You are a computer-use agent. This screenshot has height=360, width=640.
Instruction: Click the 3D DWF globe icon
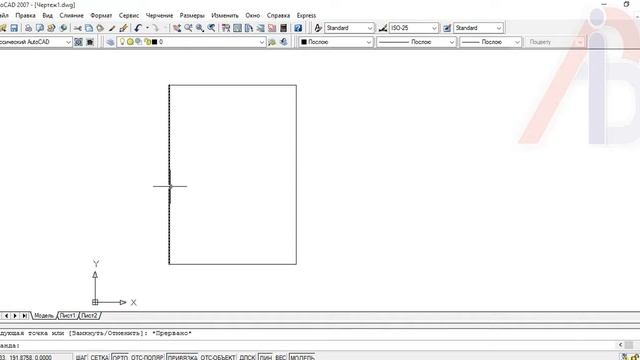63,28
